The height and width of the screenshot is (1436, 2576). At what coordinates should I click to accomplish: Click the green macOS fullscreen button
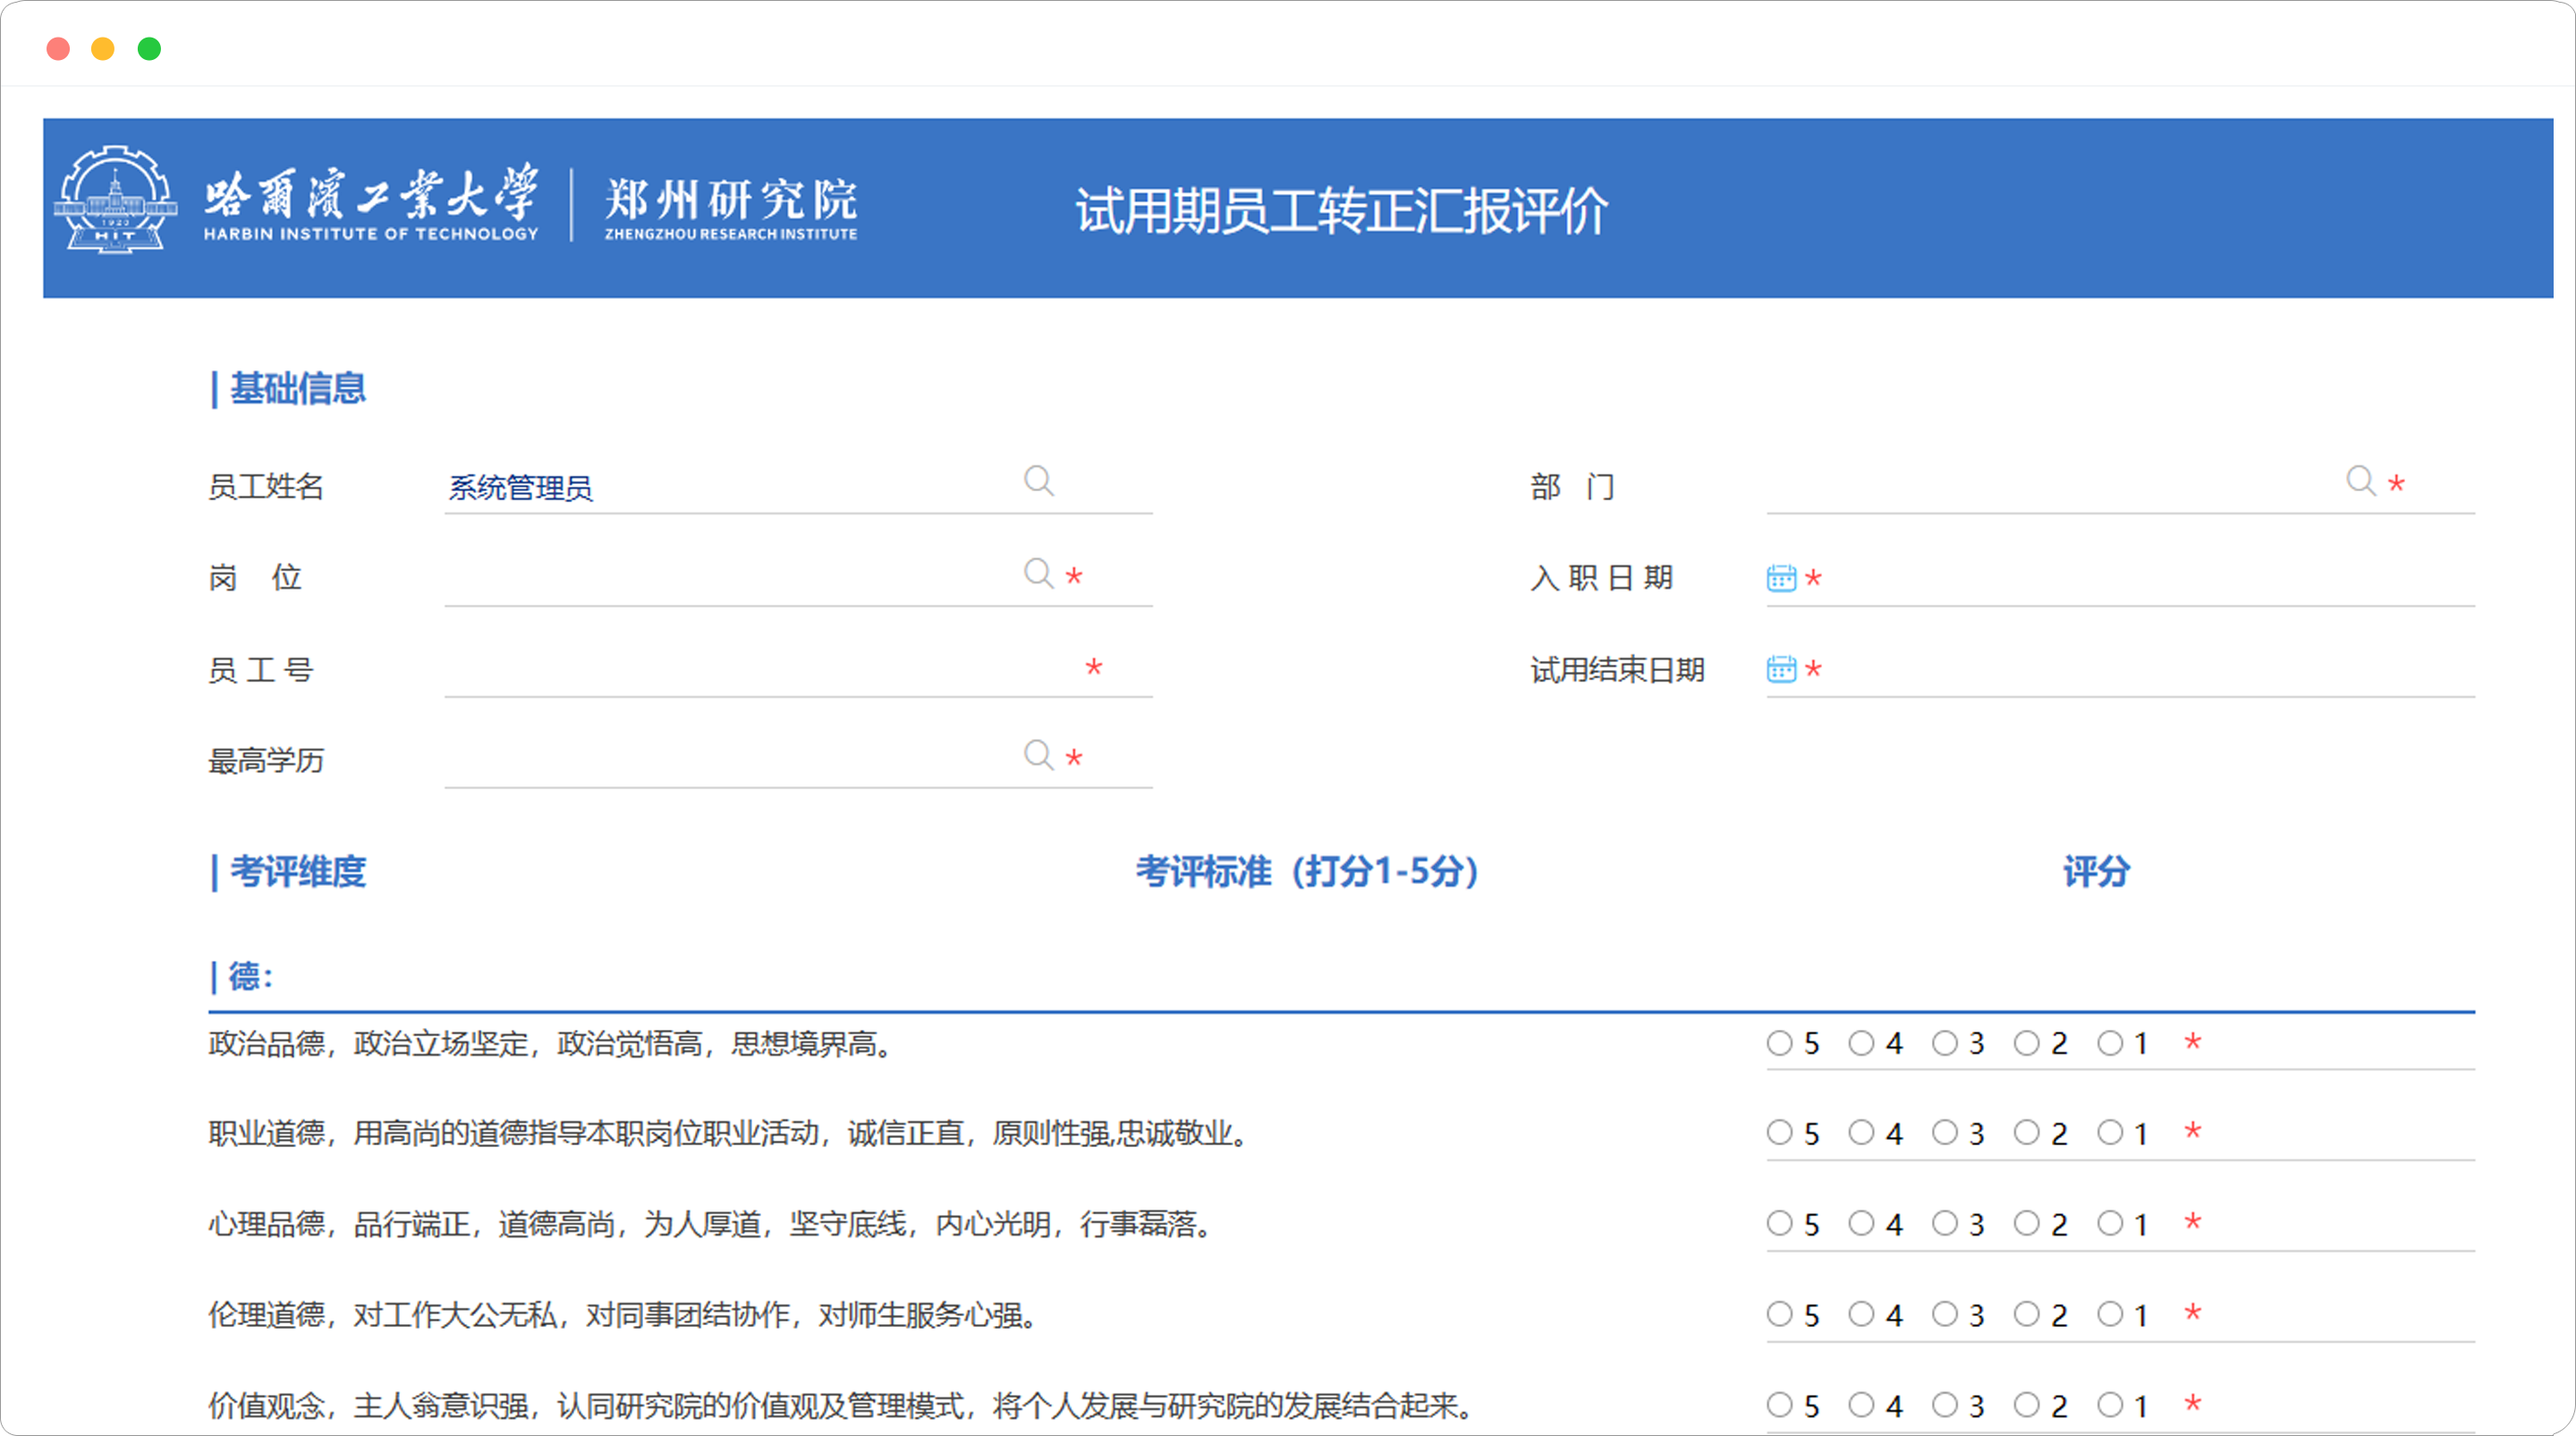tap(149, 48)
